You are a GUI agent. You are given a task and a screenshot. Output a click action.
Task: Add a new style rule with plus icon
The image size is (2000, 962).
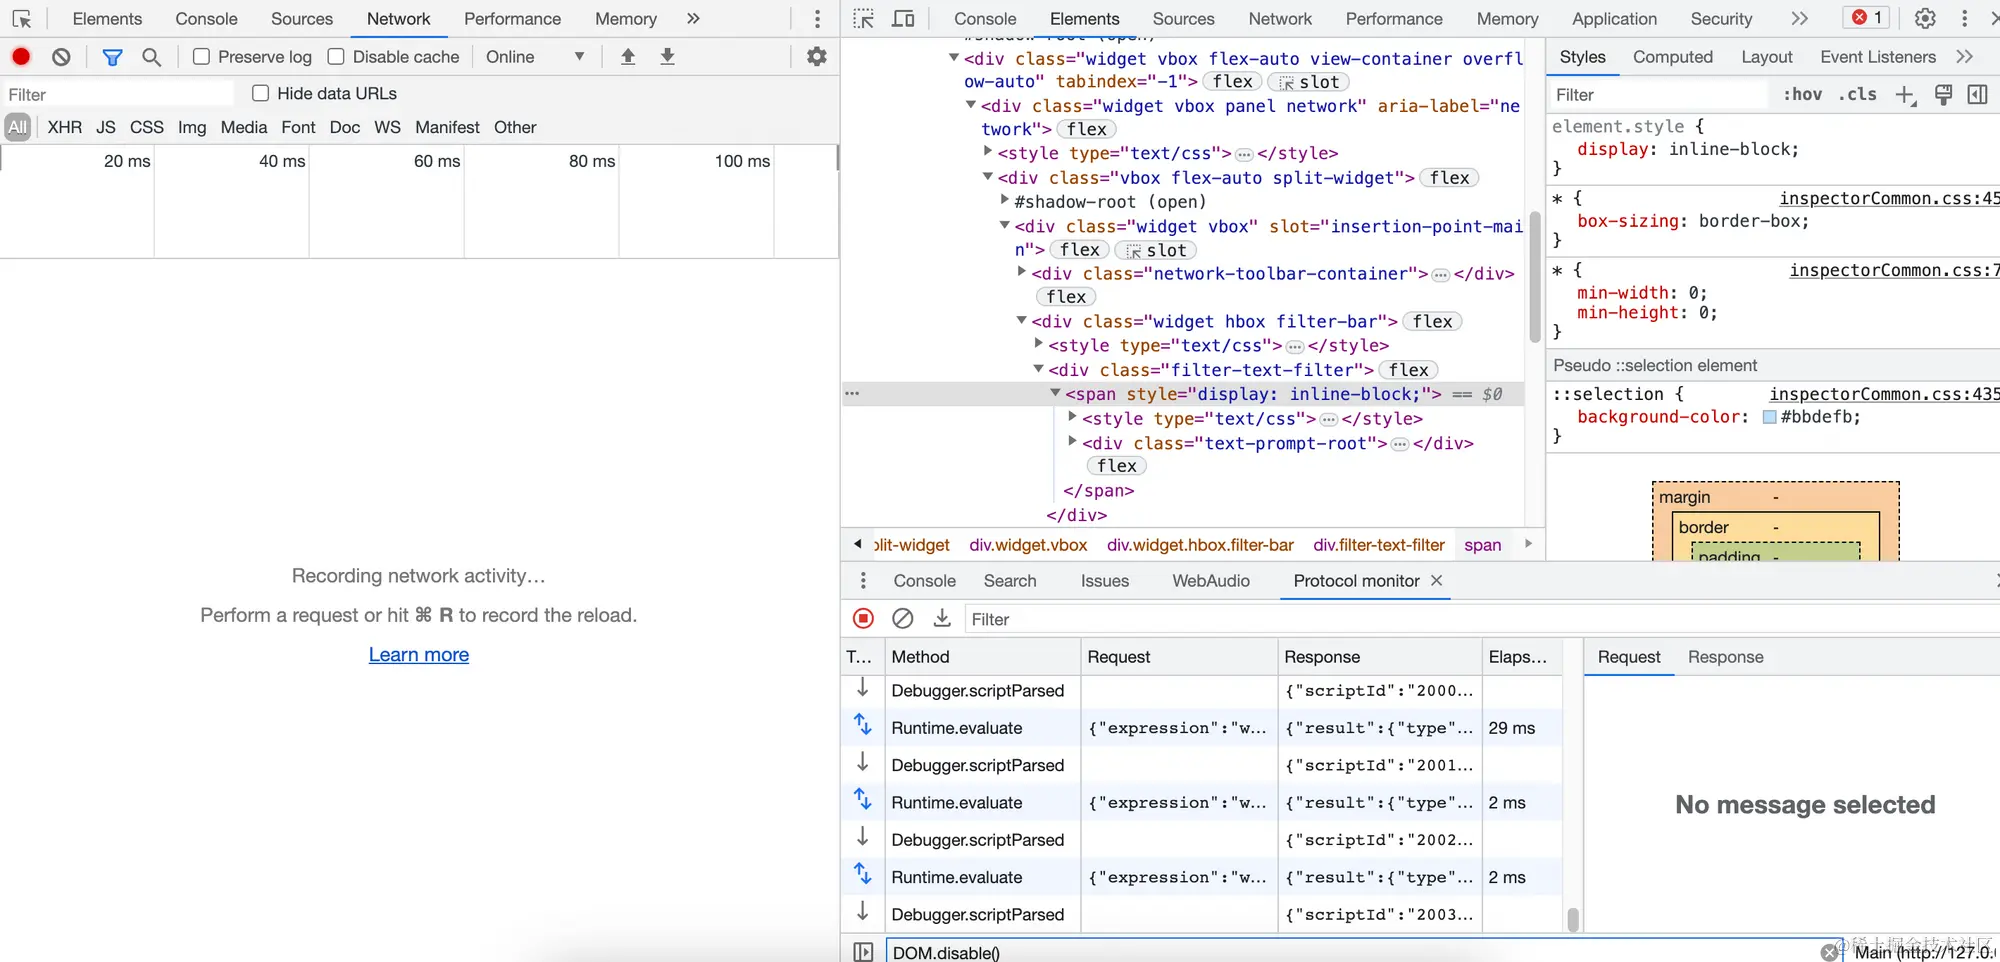pyautogui.click(x=1905, y=95)
